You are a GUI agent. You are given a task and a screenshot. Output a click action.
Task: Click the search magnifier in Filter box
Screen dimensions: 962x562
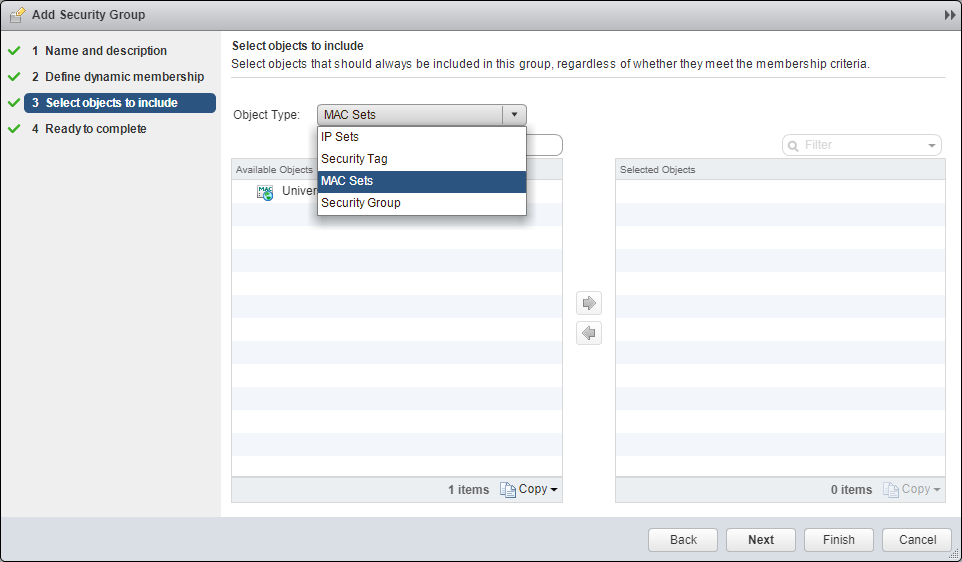[793, 146]
